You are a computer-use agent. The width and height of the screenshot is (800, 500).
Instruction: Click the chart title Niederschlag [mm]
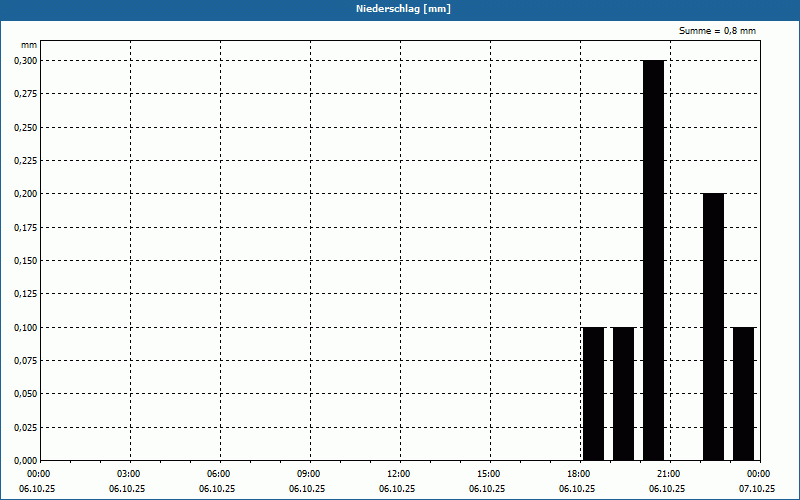click(x=400, y=9)
